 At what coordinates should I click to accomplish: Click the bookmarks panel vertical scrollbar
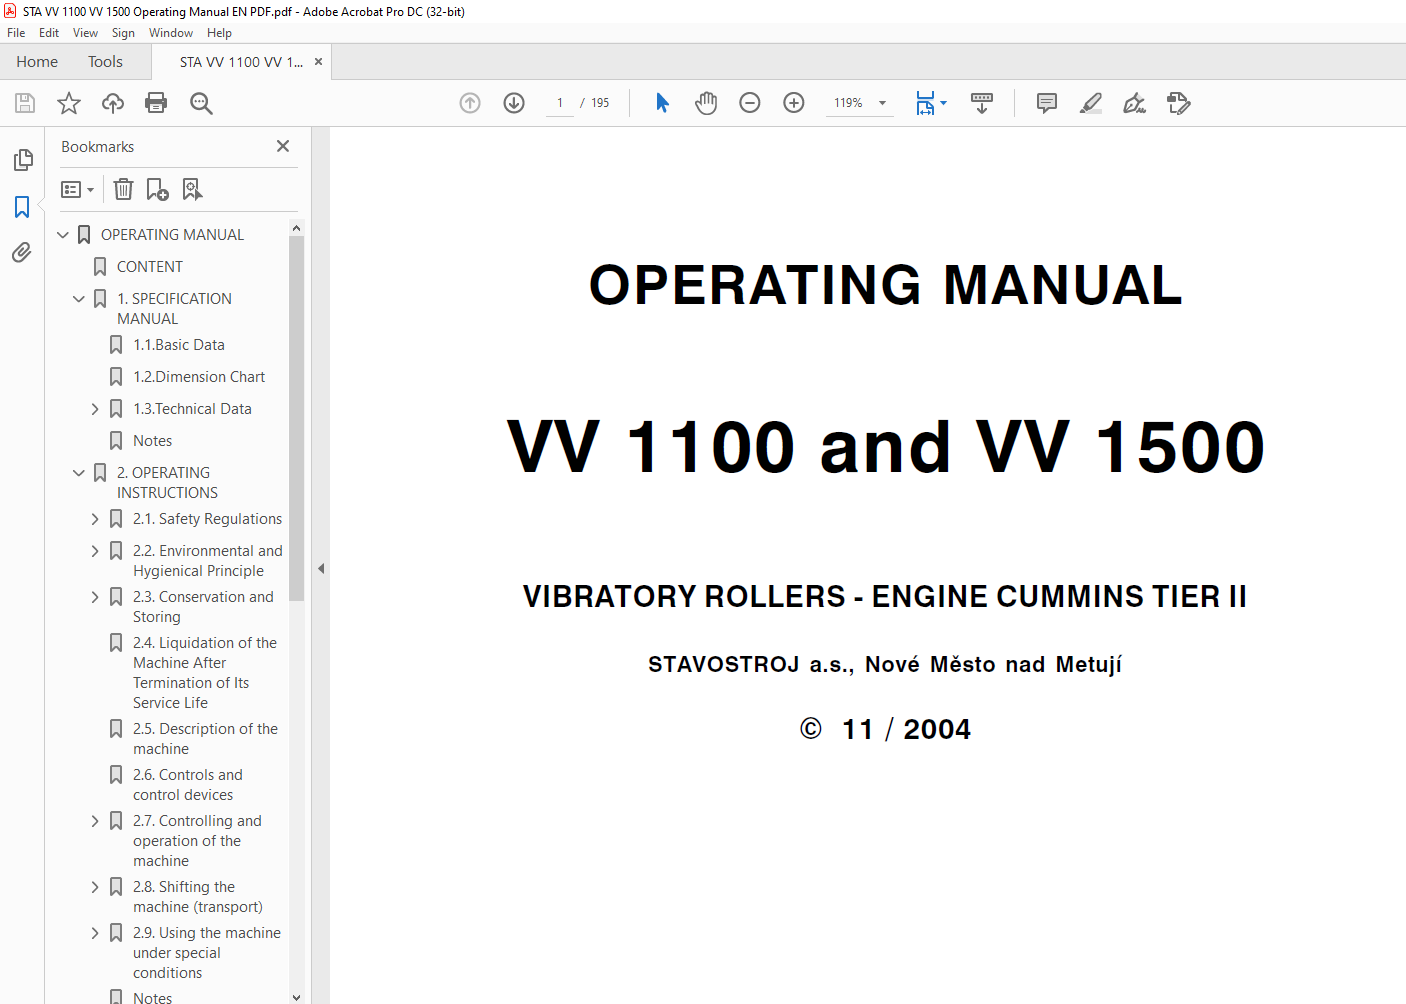point(296,418)
